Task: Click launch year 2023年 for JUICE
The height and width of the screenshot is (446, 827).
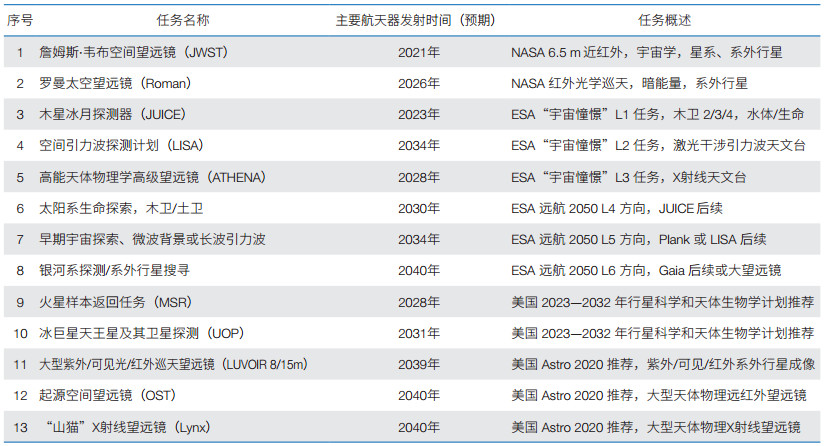Action: pyautogui.click(x=419, y=114)
